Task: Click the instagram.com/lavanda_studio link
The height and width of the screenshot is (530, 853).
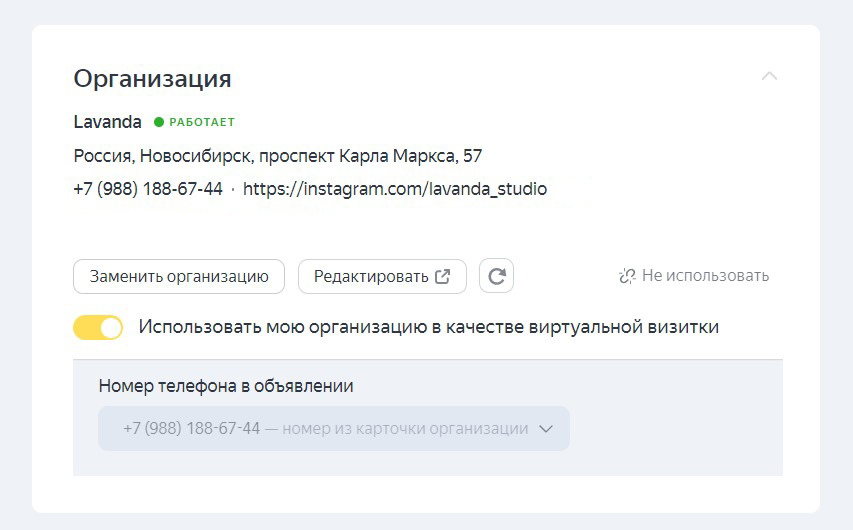Action: 395,189
